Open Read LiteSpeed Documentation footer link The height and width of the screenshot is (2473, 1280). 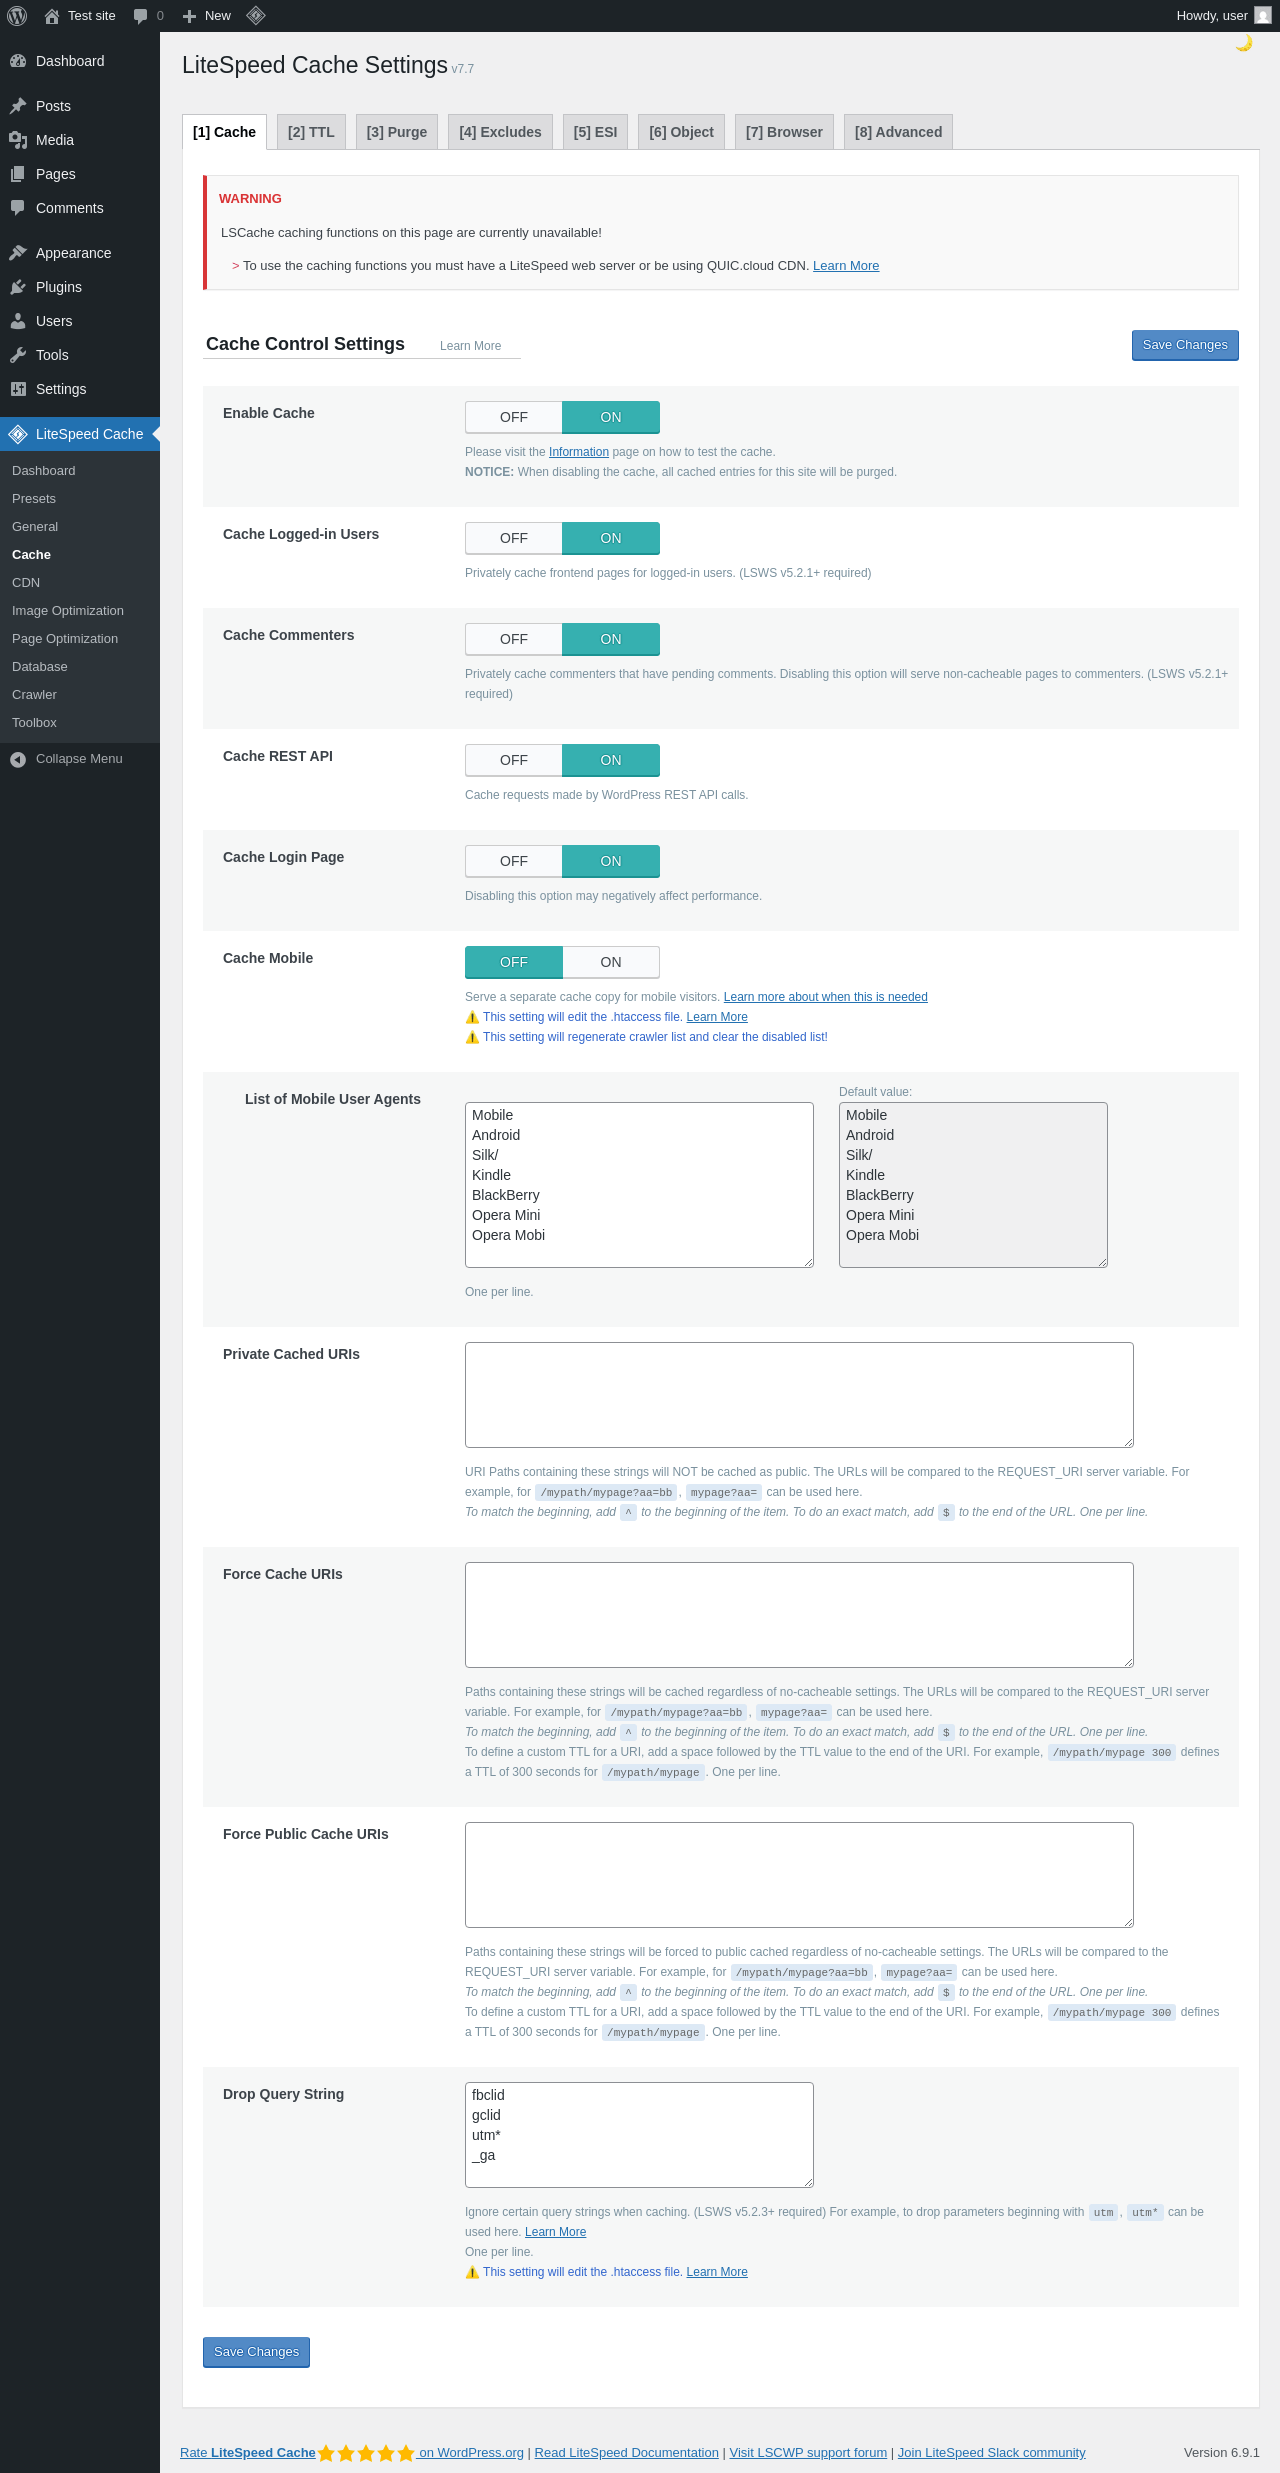coord(627,2453)
